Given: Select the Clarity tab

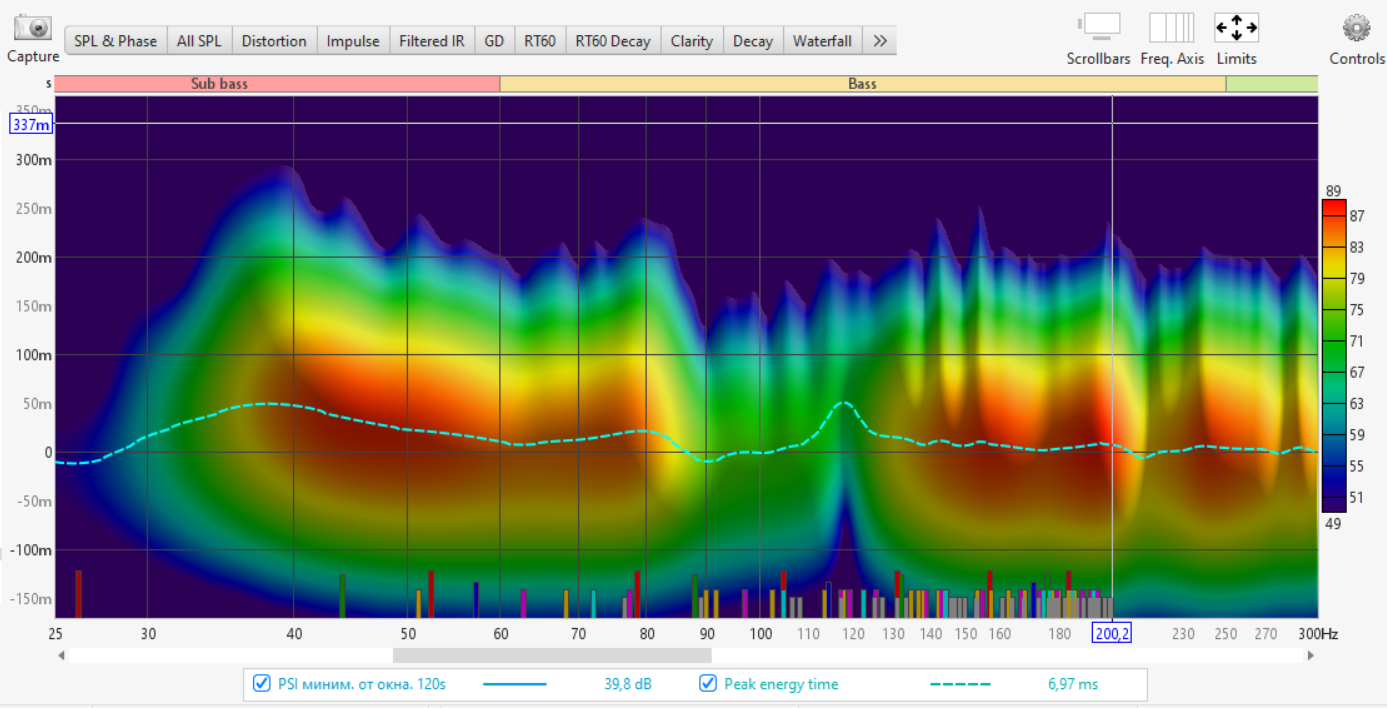Looking at the screenshot, I should pyautogui.click(x=692, y=41).
